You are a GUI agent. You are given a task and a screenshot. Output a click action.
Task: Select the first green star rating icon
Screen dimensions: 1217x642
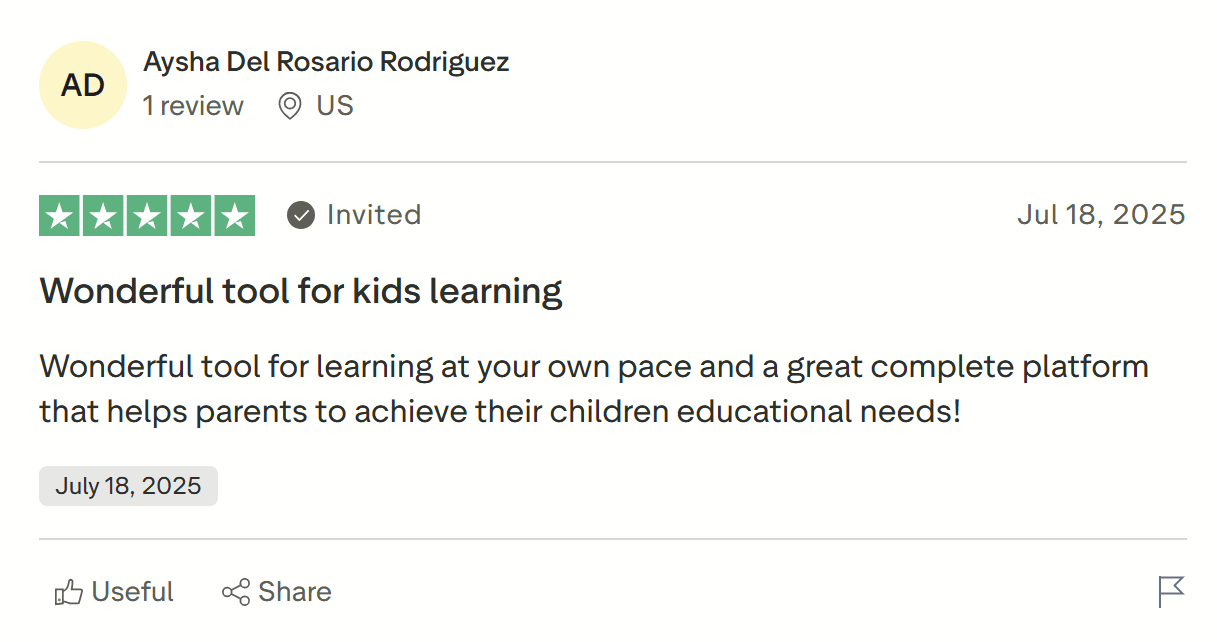(60, 214)
